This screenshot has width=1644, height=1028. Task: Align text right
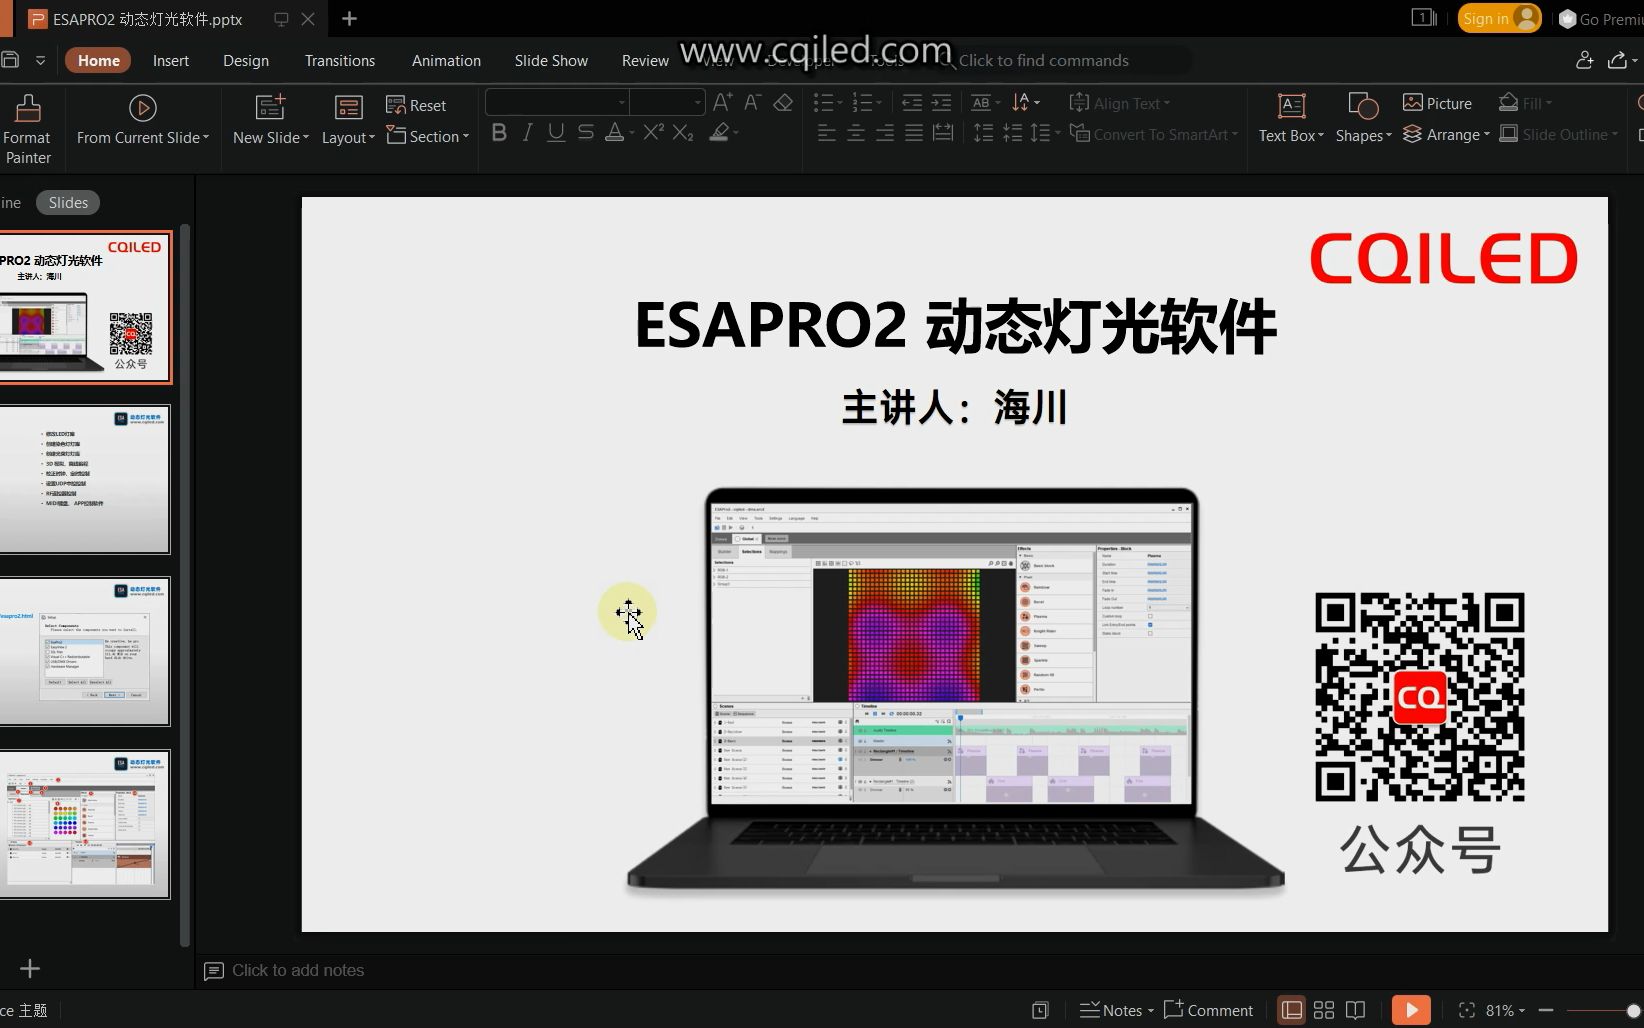tap(885, 133)
